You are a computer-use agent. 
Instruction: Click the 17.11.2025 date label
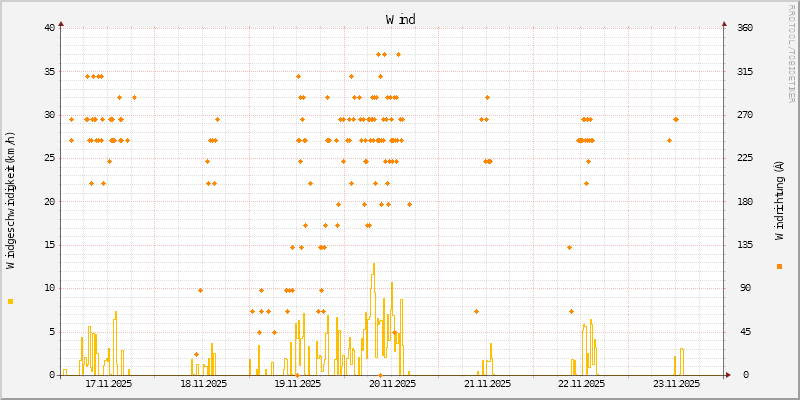coord(109,383)
